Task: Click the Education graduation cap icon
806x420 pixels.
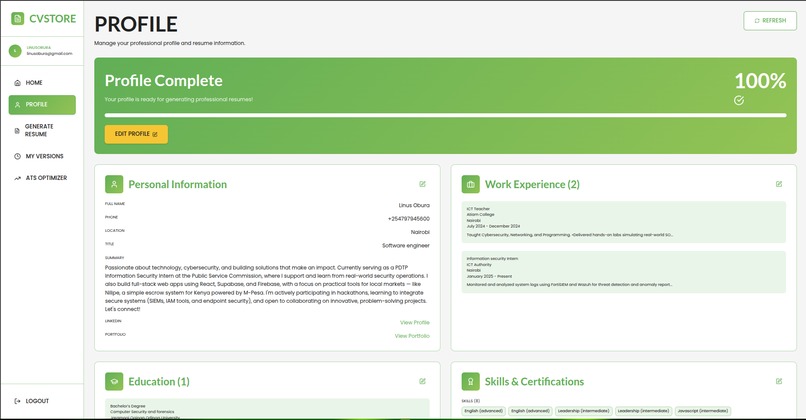Action: click(114, 381)
